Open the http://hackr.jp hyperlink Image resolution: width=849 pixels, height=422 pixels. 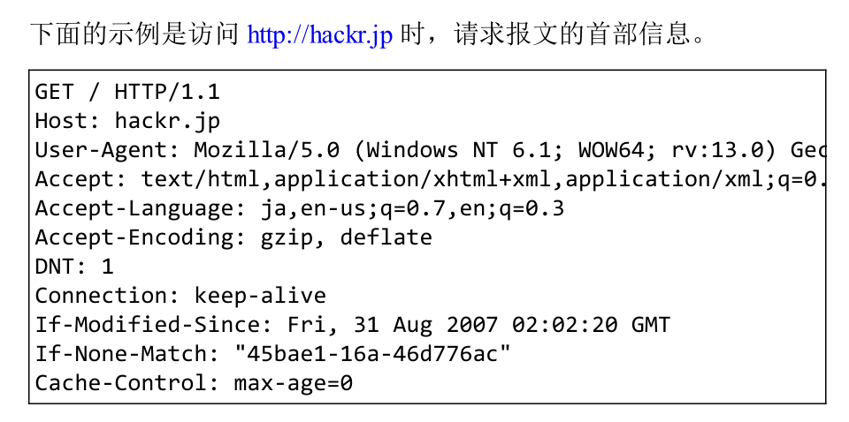point(319,35)
